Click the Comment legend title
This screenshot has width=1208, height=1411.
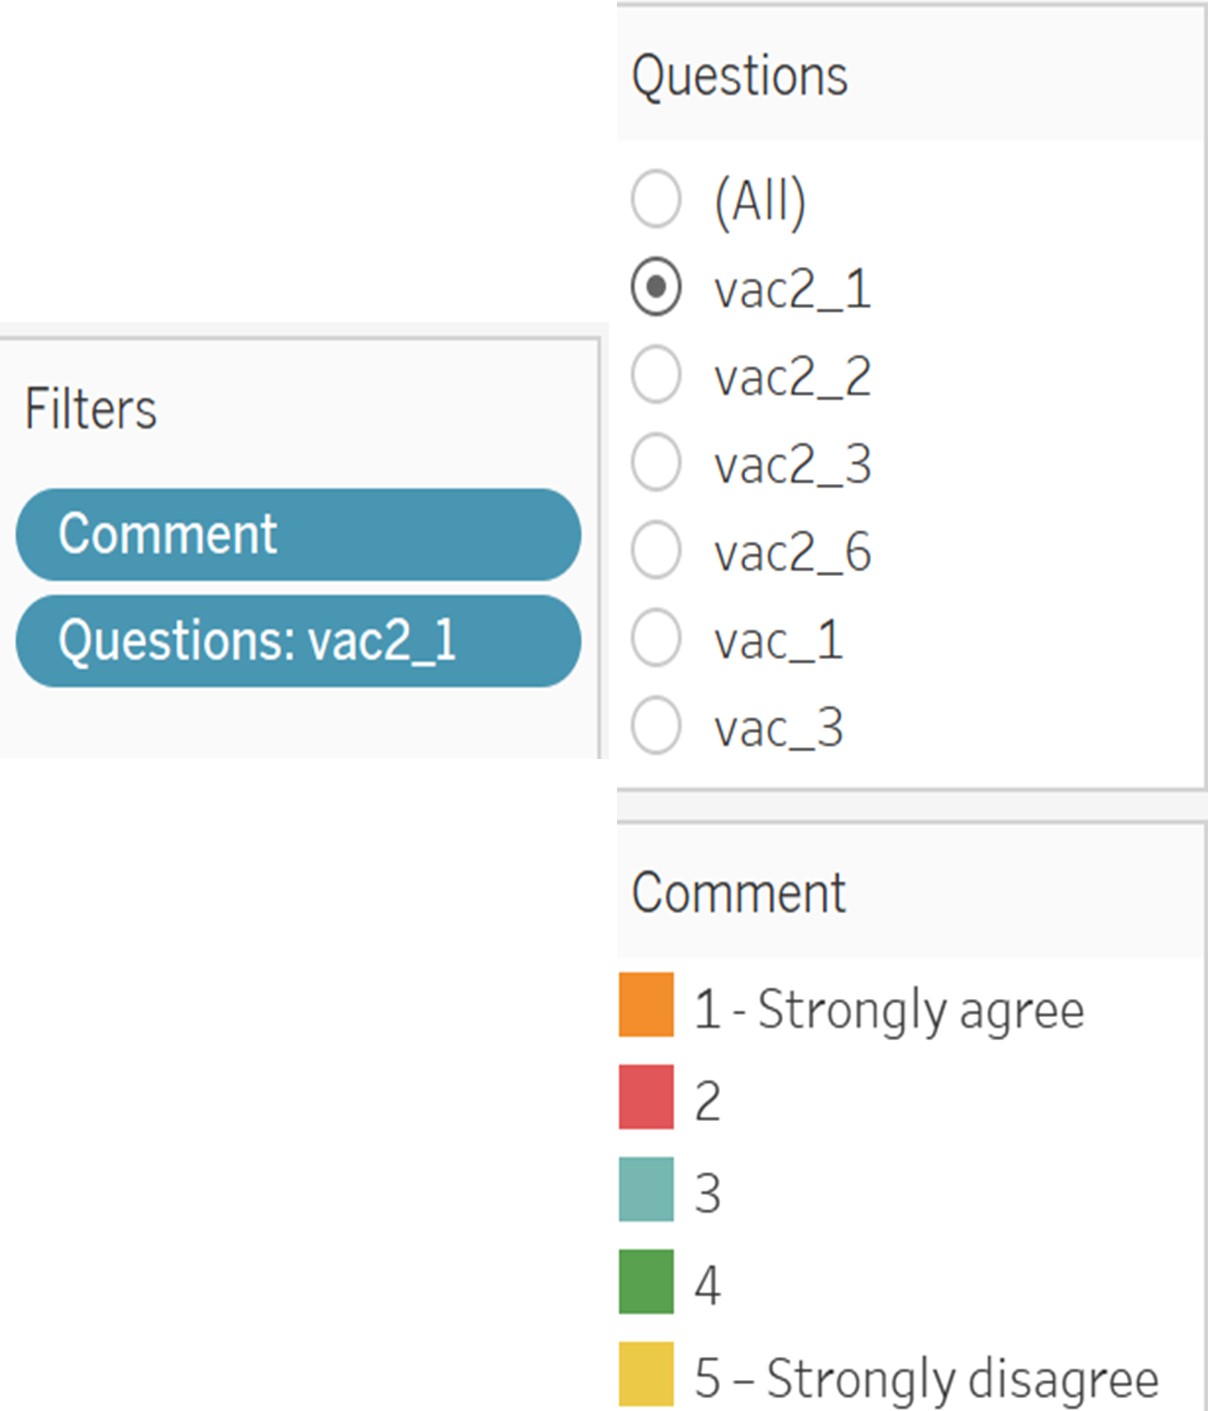pyautogui.click(x=739, y=892)
